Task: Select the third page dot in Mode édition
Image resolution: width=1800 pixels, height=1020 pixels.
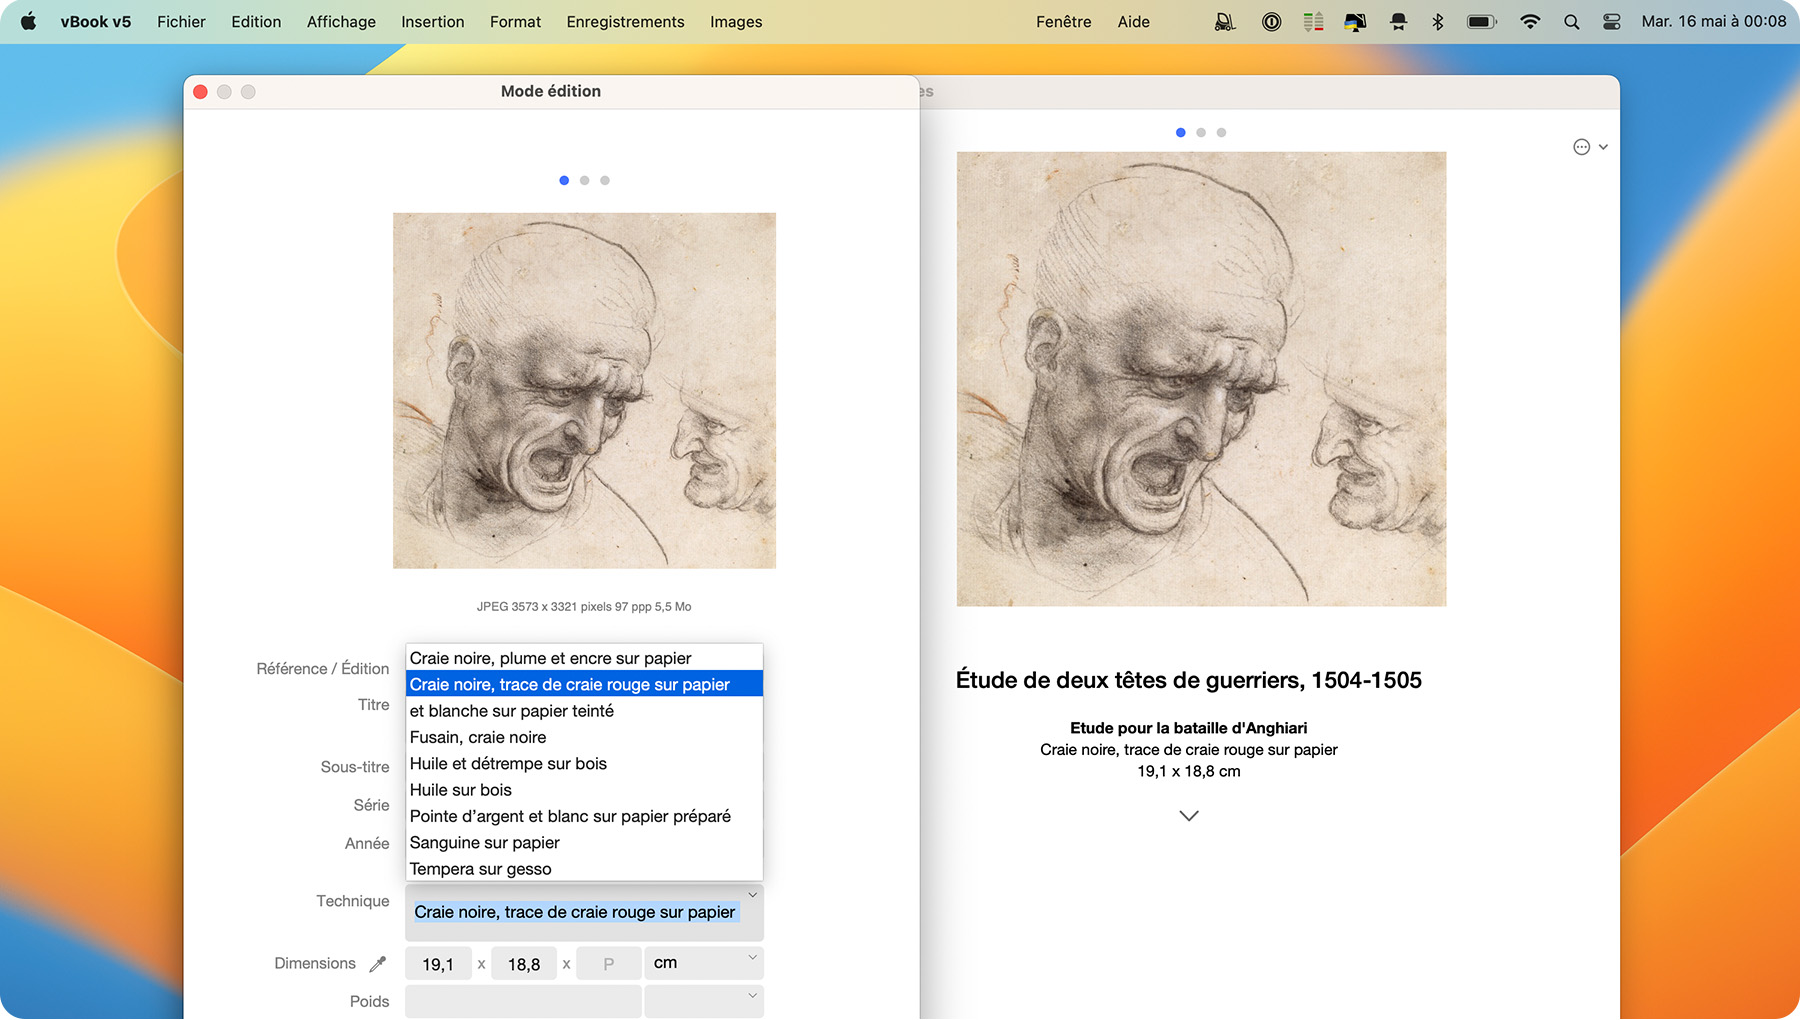Action: (x=605, y=181)
